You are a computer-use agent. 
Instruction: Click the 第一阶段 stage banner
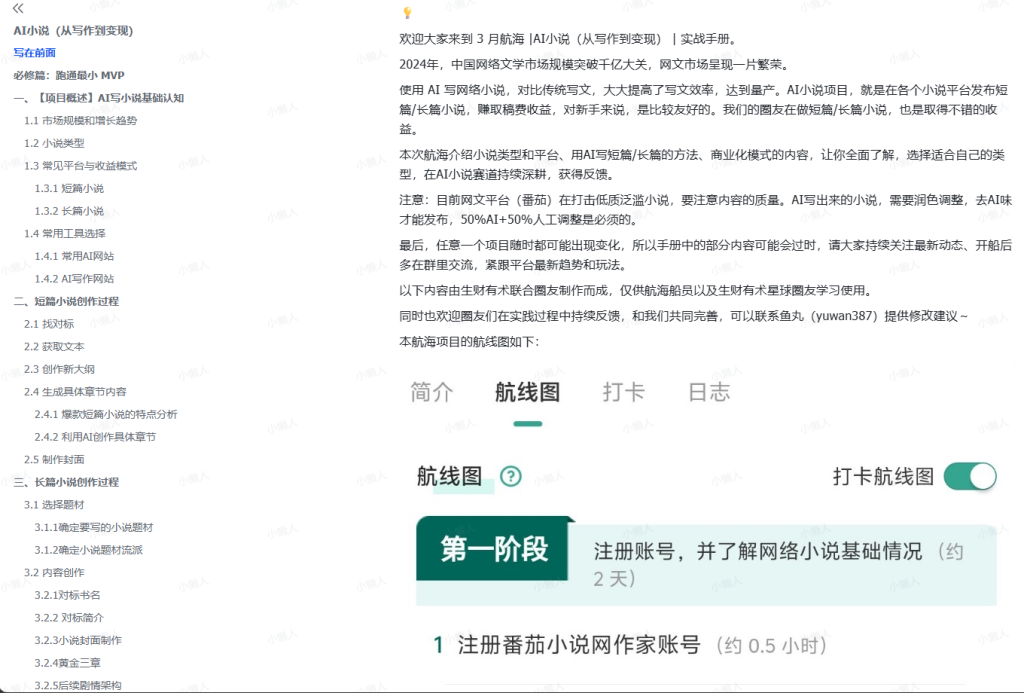494,549
